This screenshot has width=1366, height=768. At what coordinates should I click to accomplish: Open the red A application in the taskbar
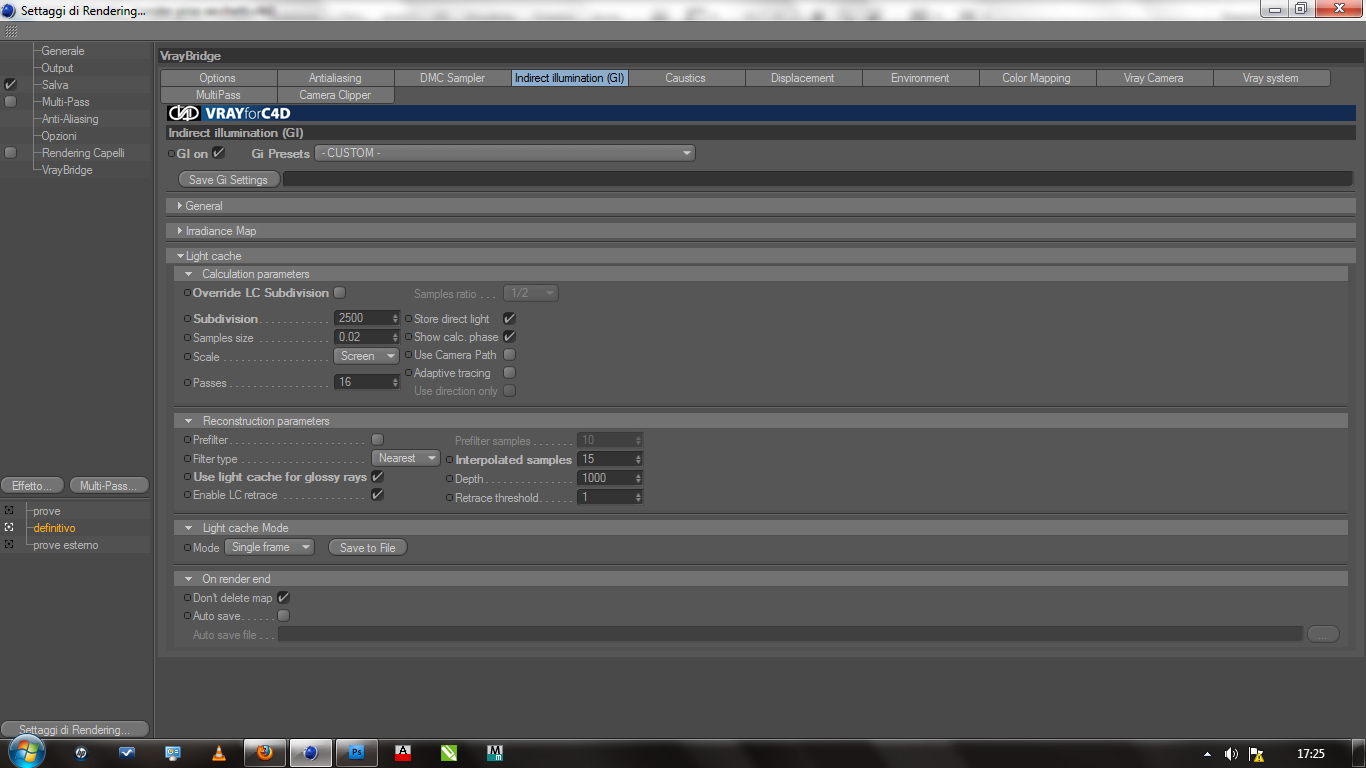click(403, 753)
